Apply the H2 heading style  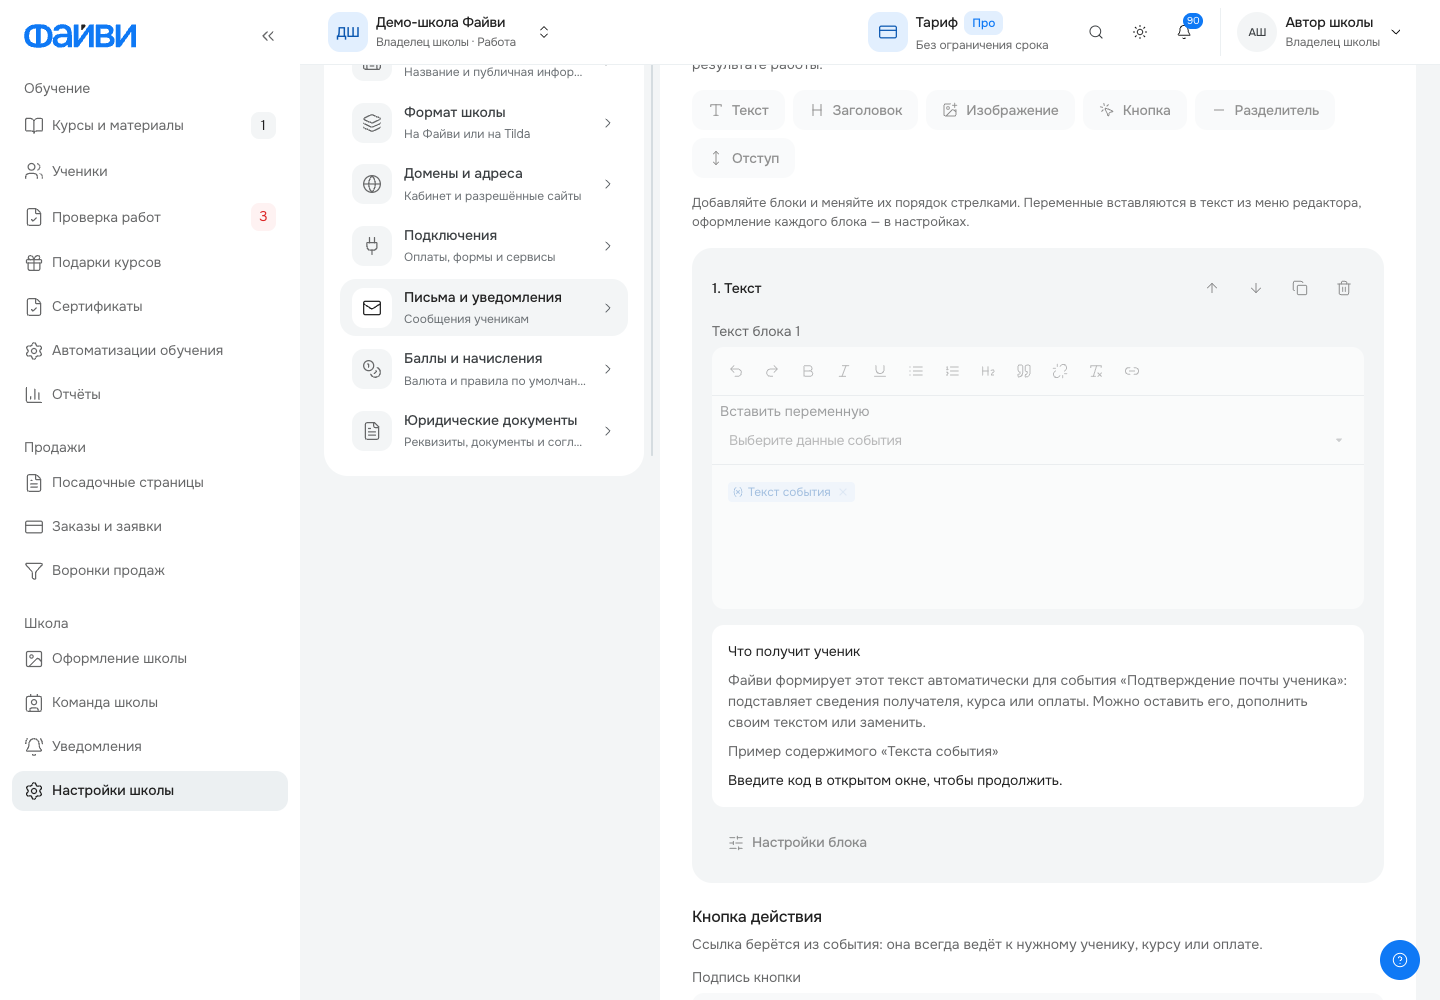click(x=988, y=371)
